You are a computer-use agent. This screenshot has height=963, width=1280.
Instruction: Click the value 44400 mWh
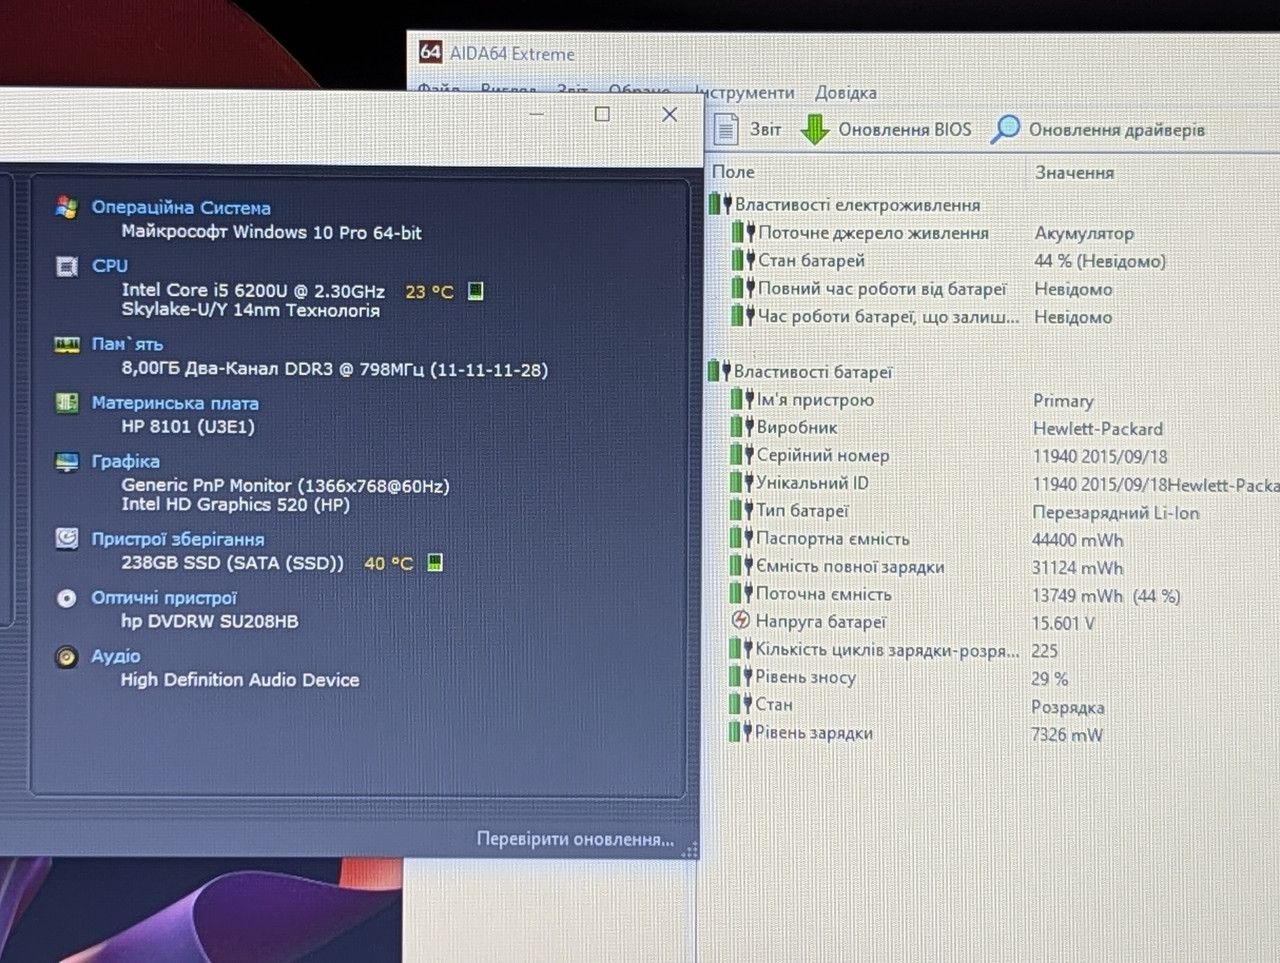click(1077, 540)
